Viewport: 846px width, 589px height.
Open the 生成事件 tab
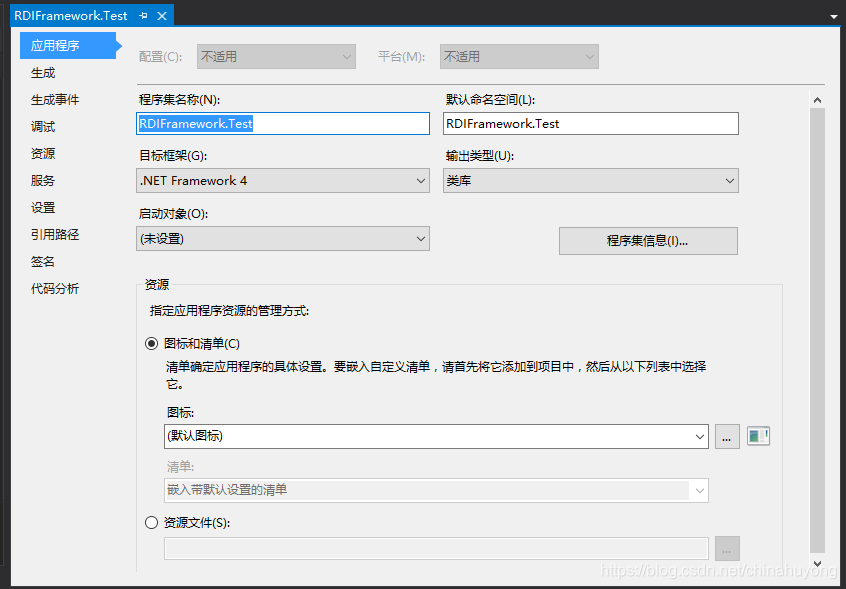coord(55,100)
